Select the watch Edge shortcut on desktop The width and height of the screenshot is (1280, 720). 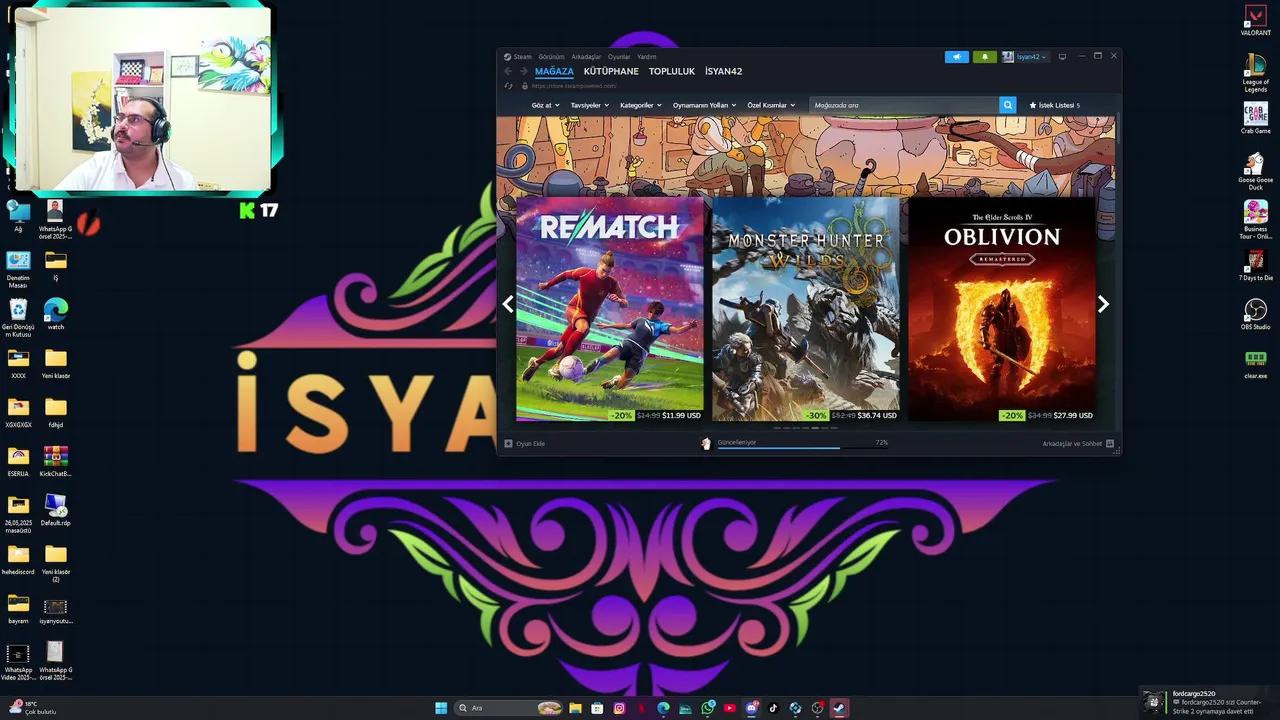(56, 314)
